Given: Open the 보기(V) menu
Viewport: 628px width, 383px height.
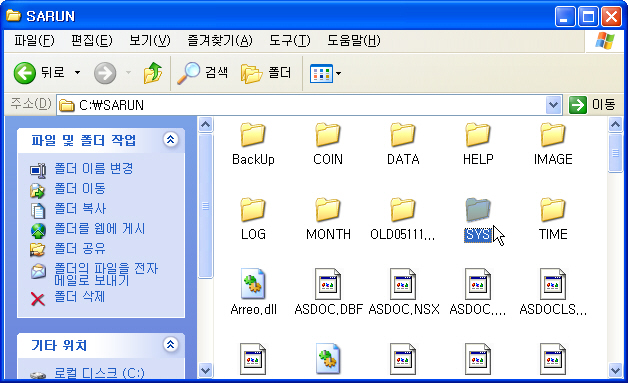Looking at the screenshot, I should click(x=150, y=40).
